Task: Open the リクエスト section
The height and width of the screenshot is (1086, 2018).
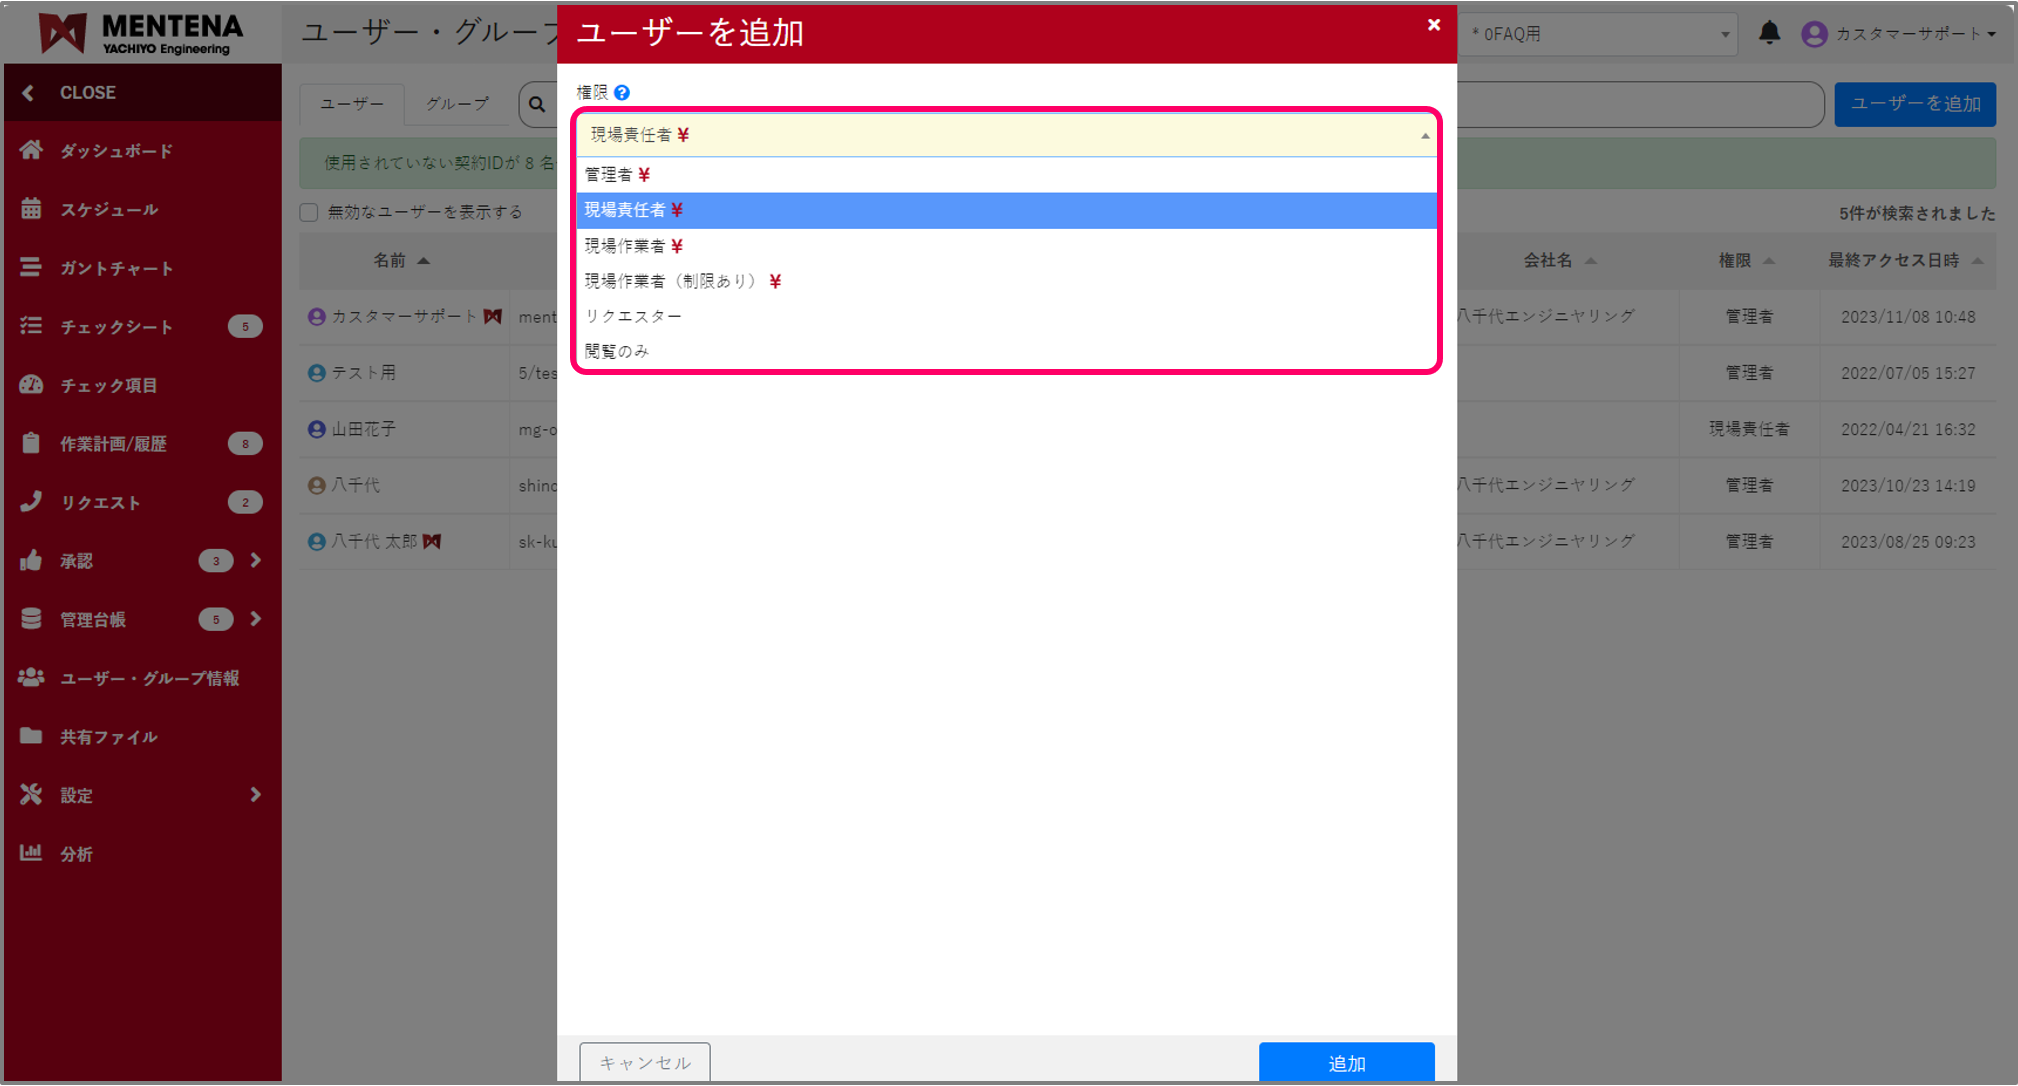Action: click(x=100, y=502)
